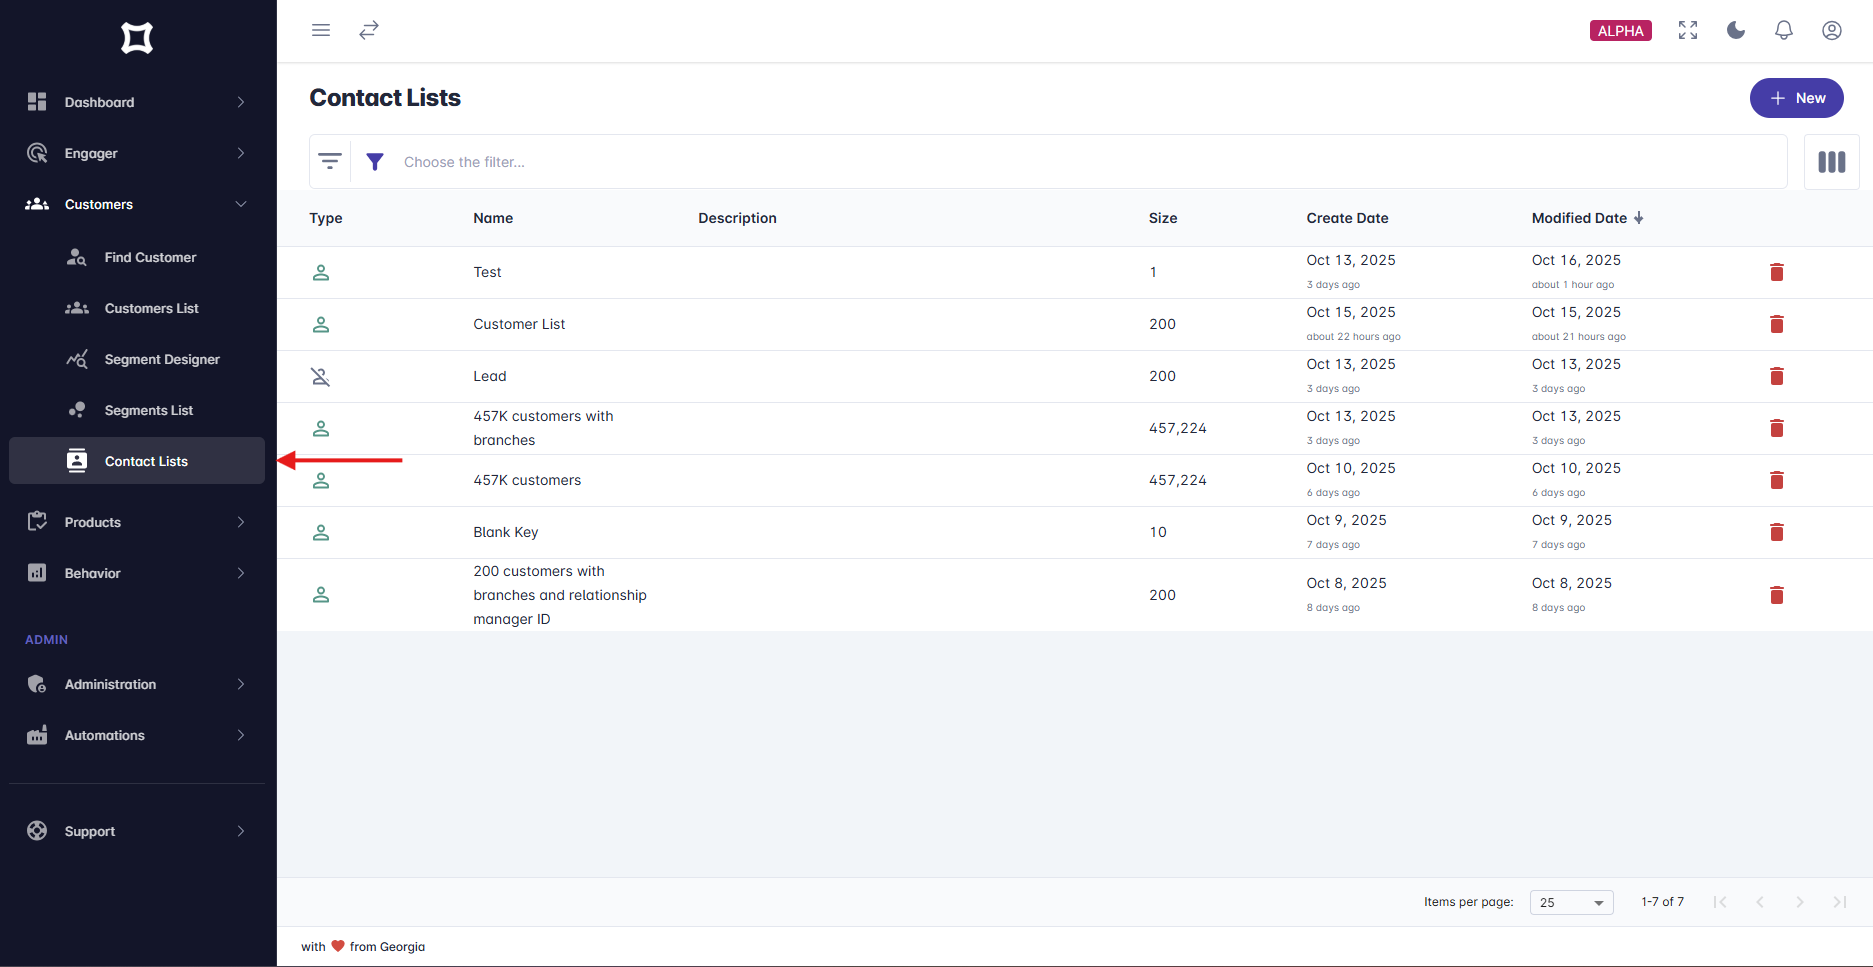The width and height of the screenshot is (1873, 967).
Task: Delete the Test contact list via trash icon
Action: point(1777,271)
